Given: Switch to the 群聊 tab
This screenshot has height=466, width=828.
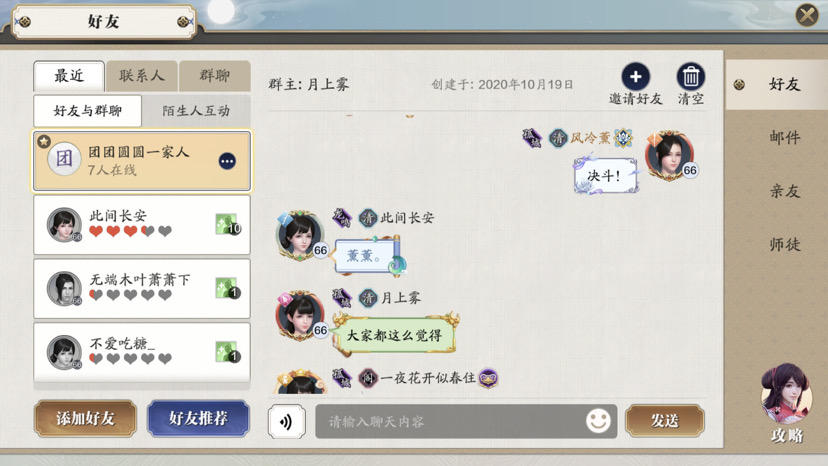Looking at the screenshot, I should click(x=214, y=76).
